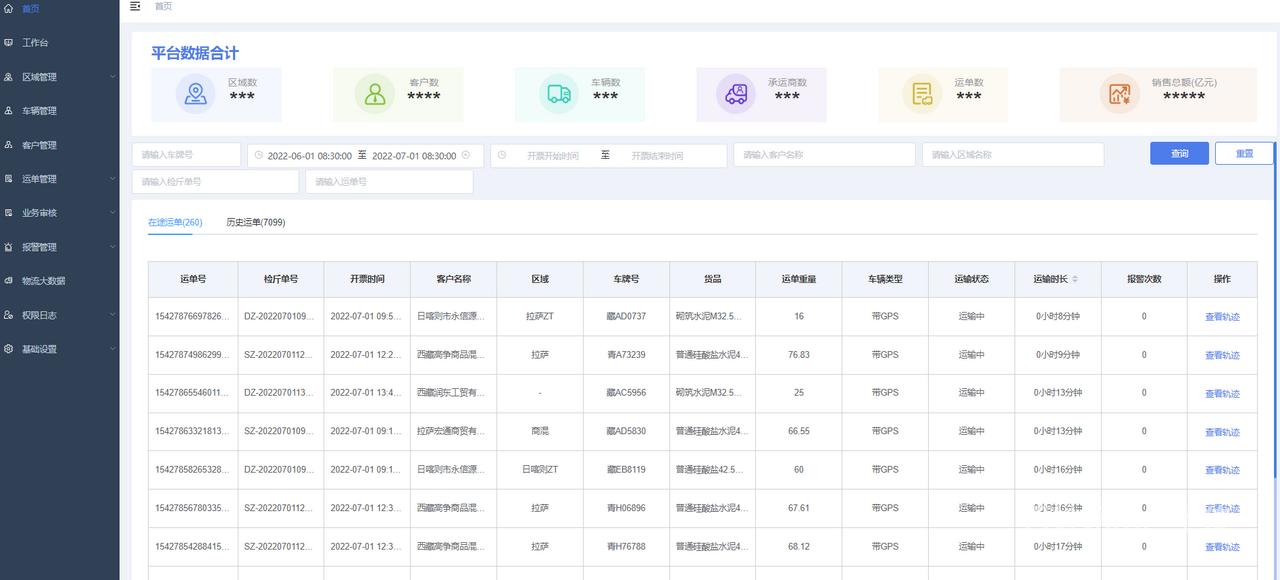Focus the 请输入检斤单号 input field
Image resolution: width=1280 pixels, height=580 pixels.
pos(215,182)
